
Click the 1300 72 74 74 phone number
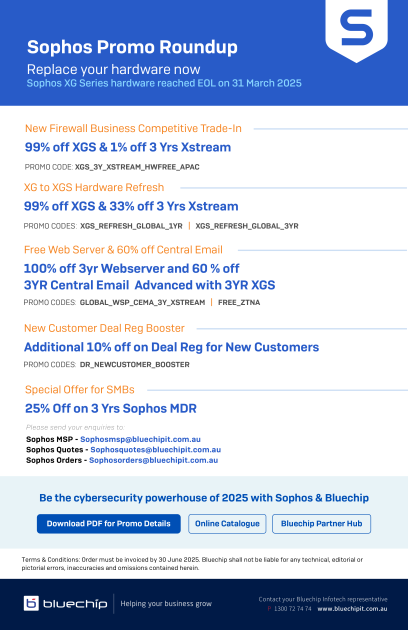(293, 609)
